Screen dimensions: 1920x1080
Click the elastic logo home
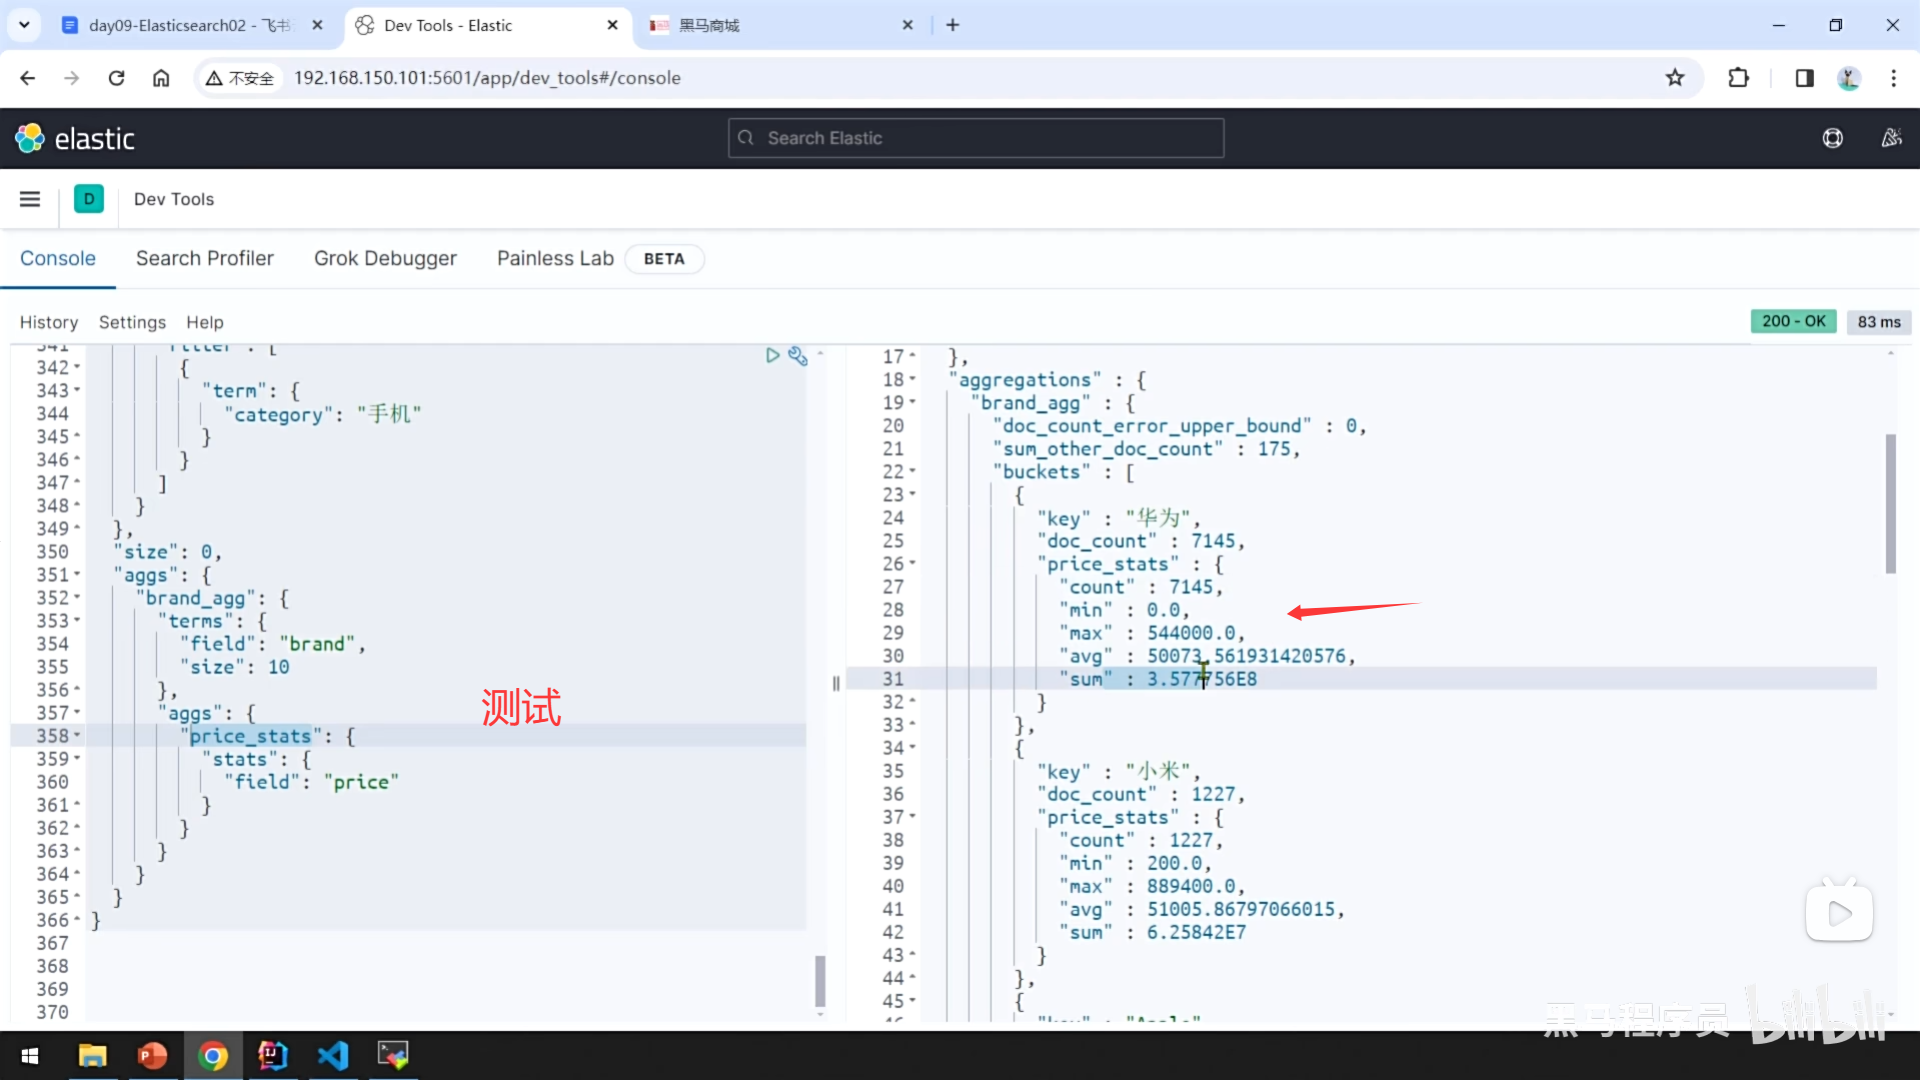coord(75,138)
